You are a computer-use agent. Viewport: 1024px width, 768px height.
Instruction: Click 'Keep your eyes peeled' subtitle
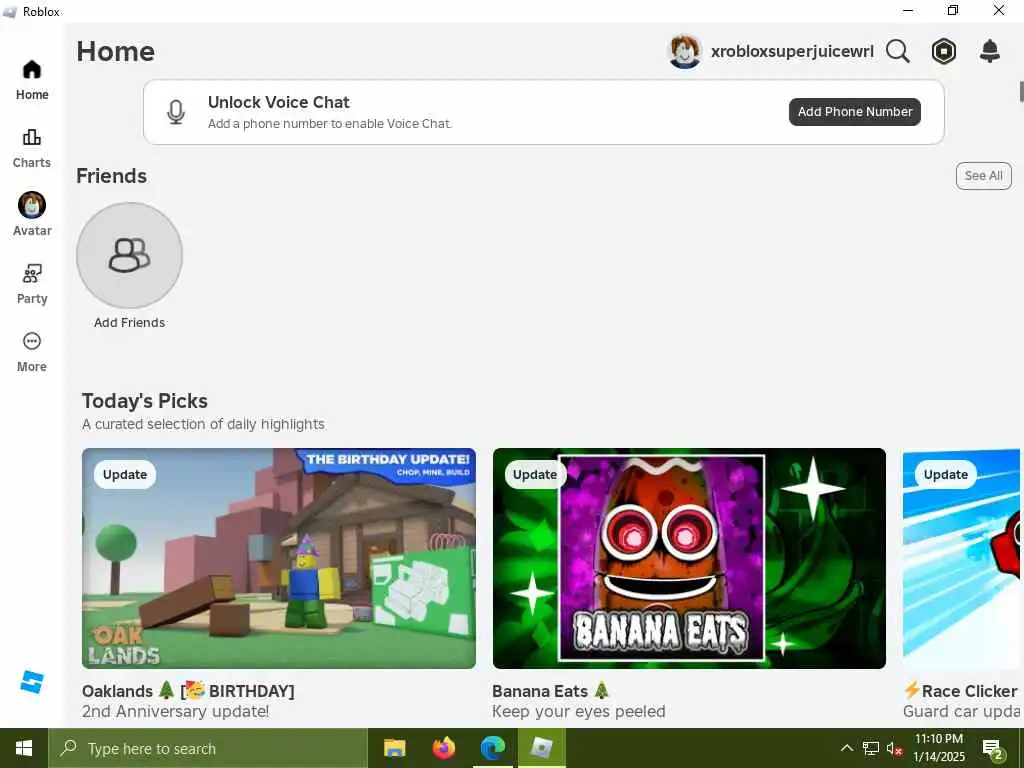(x=579, y=711)
